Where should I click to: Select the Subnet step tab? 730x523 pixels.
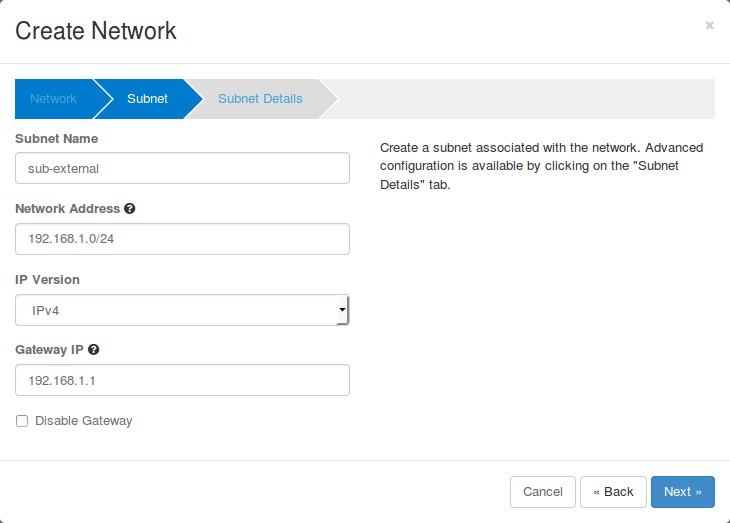147,99
